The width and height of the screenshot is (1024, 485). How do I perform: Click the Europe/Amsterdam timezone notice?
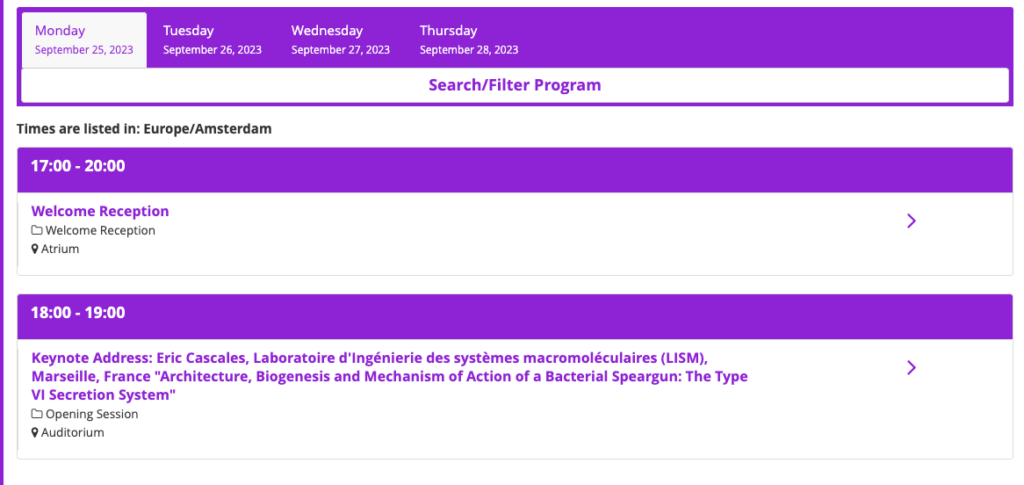(x=144, y=129)
